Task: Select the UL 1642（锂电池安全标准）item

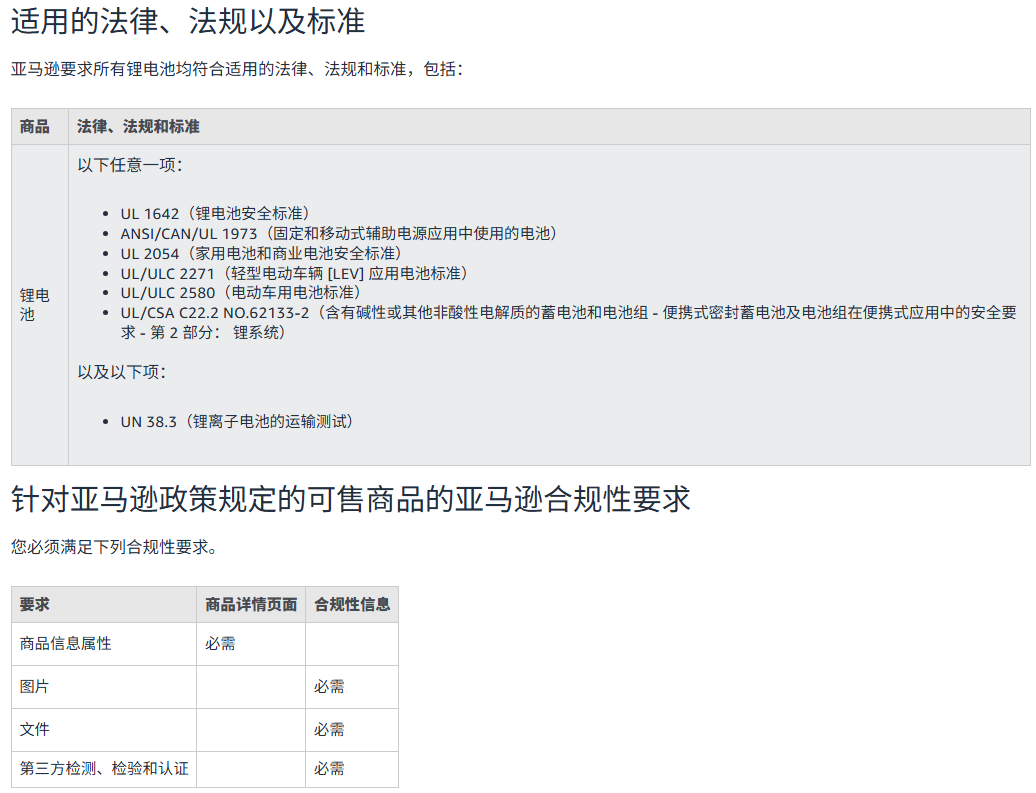Action: [x=215, y=213]
